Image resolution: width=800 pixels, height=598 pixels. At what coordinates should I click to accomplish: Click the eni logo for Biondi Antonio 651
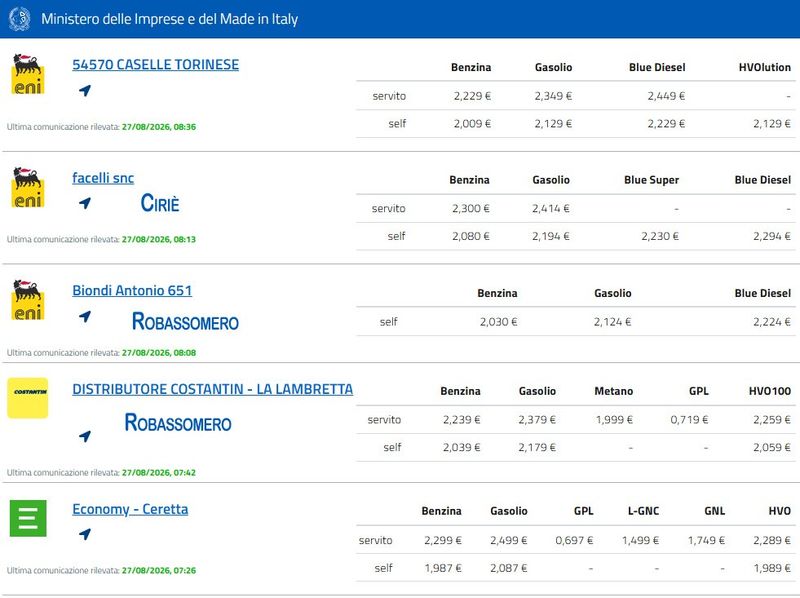pos(28,300)
